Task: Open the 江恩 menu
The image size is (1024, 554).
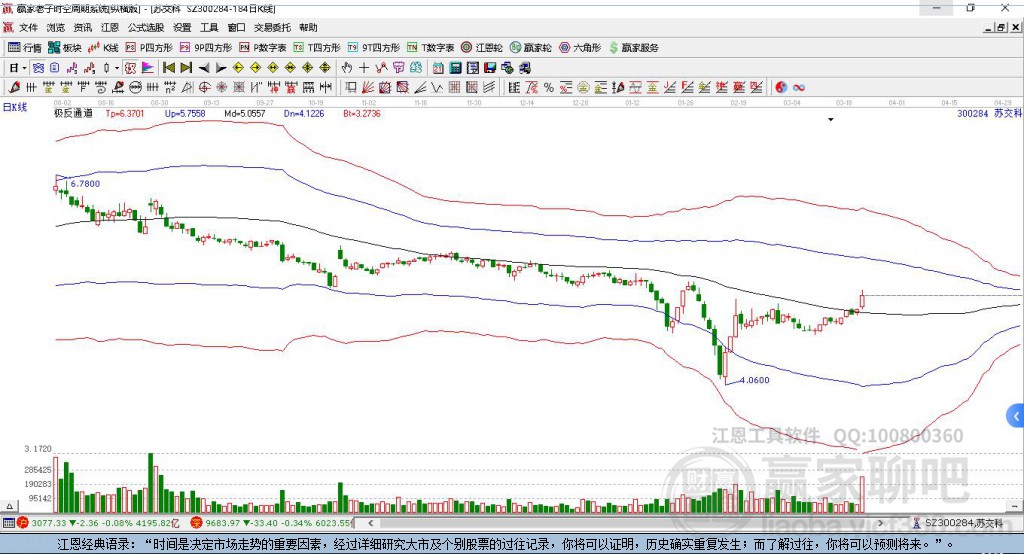Action: (x=110, y=27)
